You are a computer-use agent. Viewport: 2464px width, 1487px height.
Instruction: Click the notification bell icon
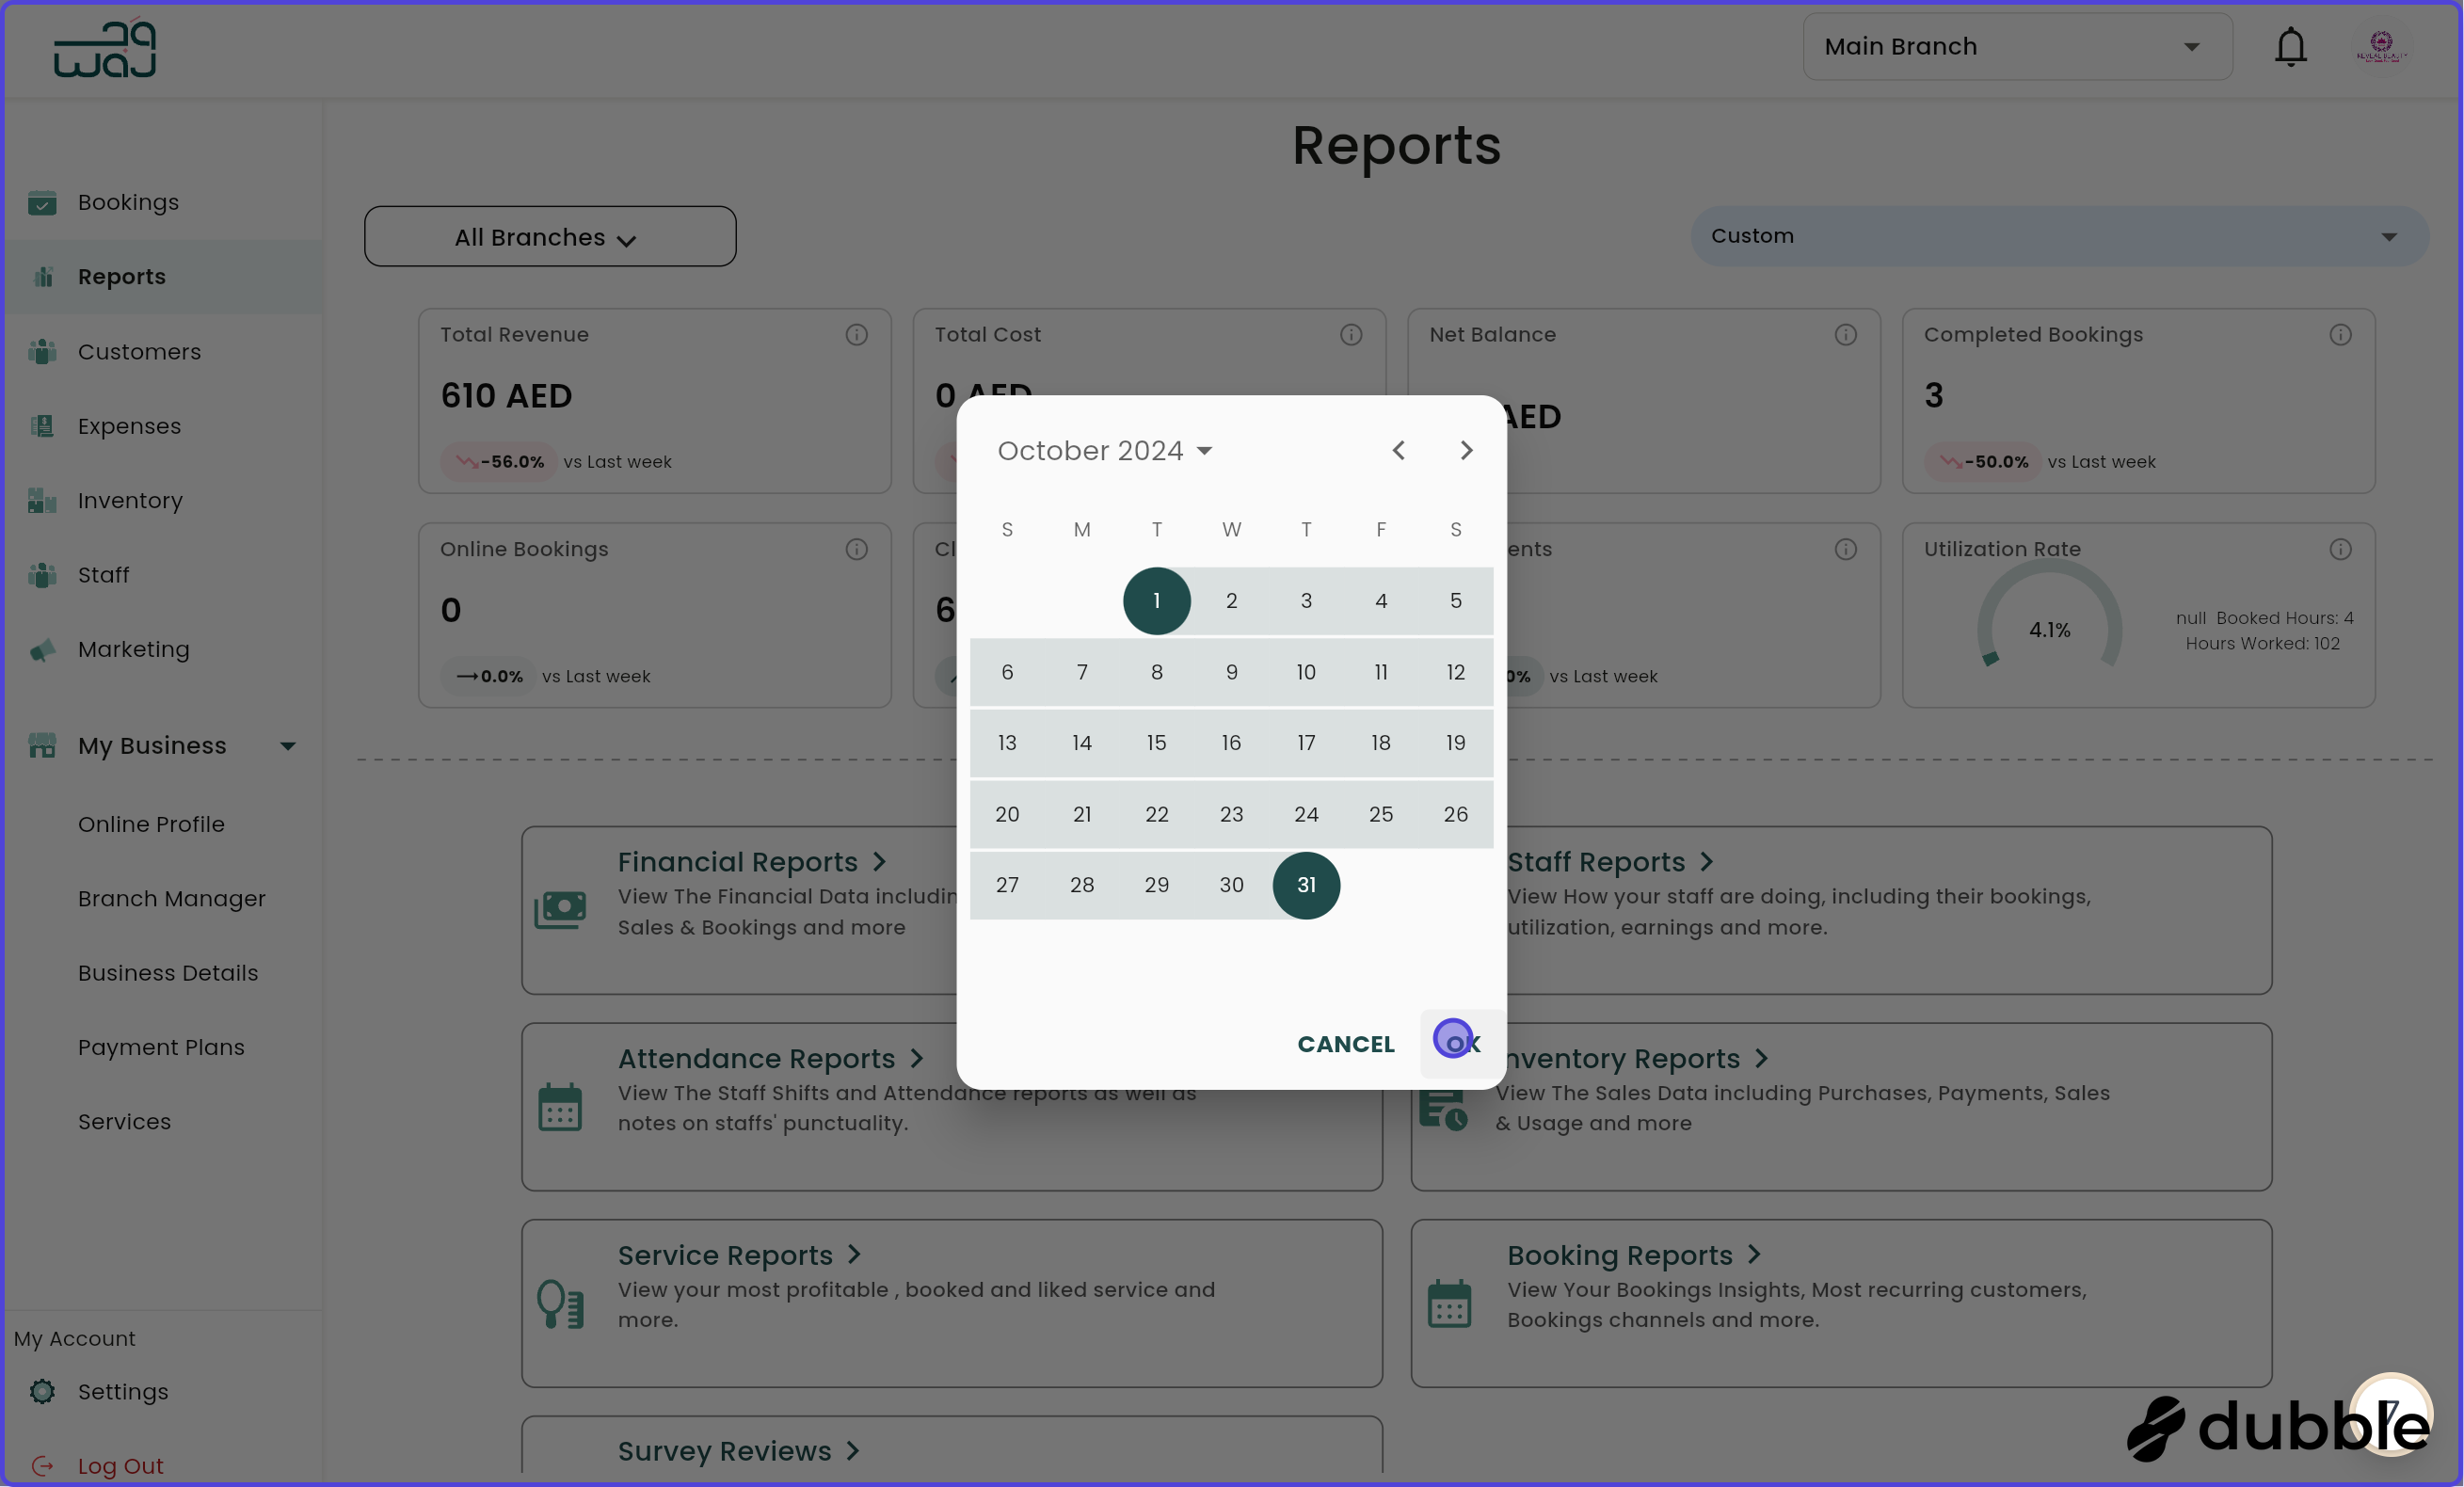2290,46
